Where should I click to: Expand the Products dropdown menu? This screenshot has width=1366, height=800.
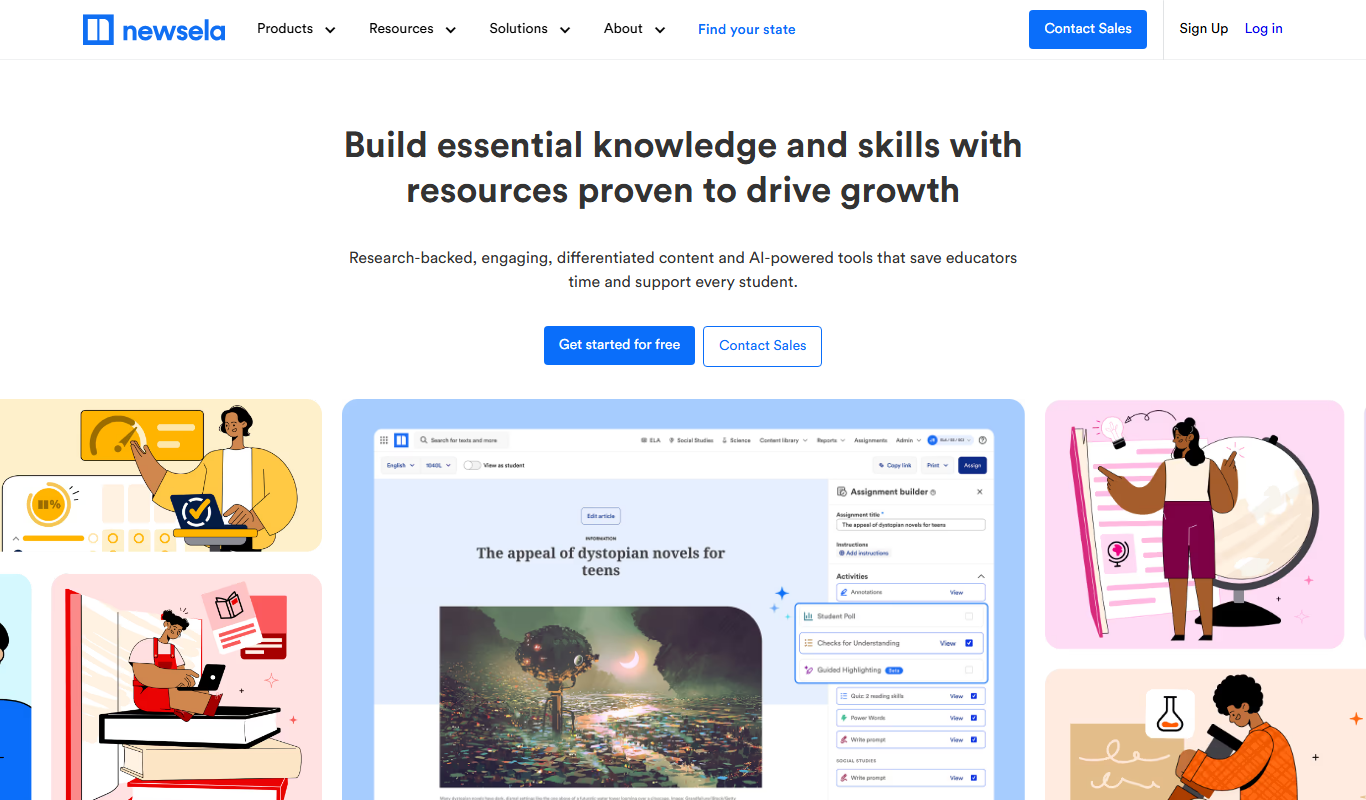click(x=296, y=29)
